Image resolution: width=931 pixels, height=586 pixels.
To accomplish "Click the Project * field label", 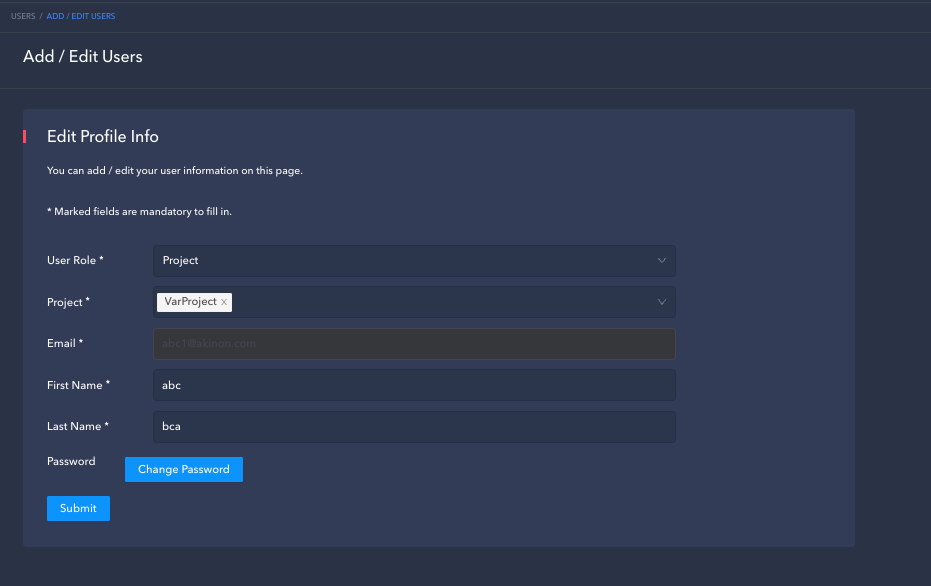I will (68, 302).
